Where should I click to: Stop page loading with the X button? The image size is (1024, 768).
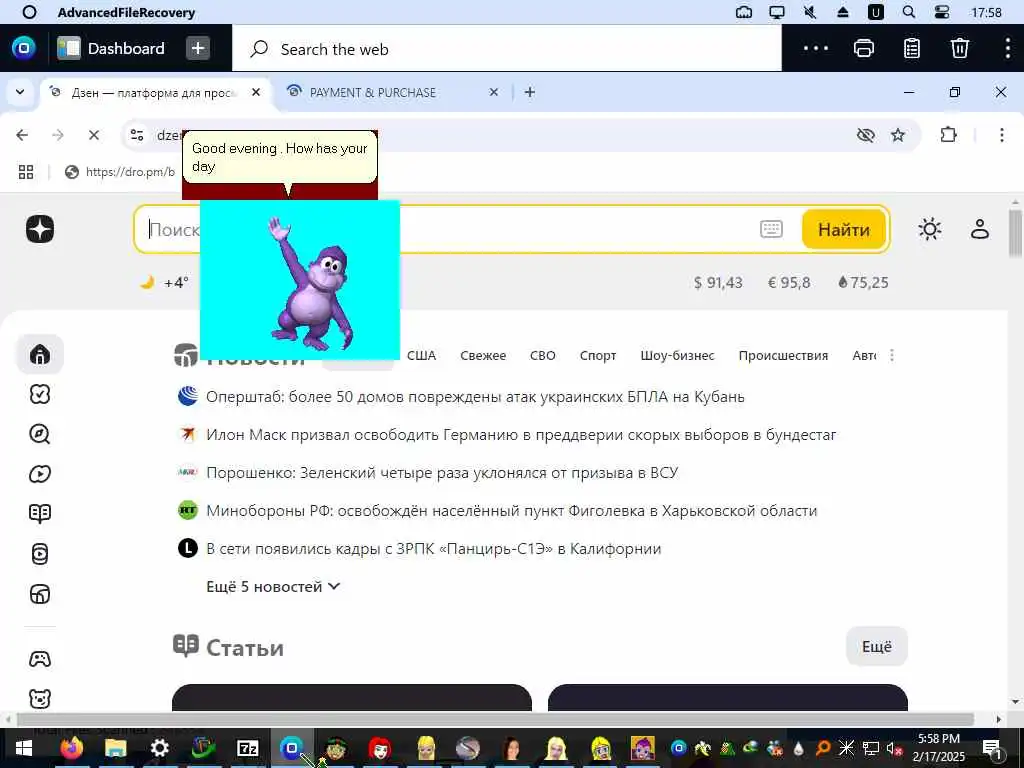coord(94,135)
